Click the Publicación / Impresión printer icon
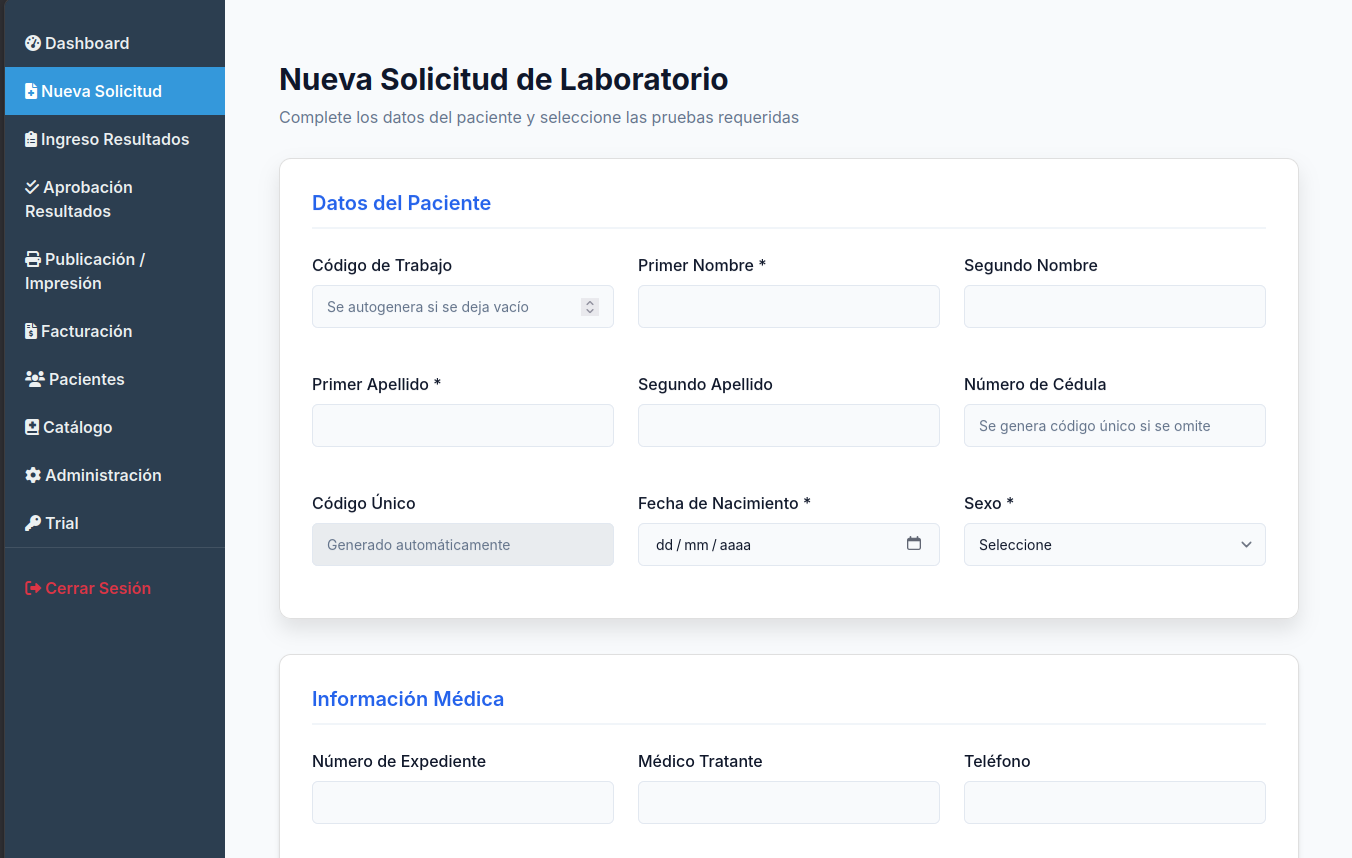The width and height of the screenshot is (1352, 858). pos(33,259)
